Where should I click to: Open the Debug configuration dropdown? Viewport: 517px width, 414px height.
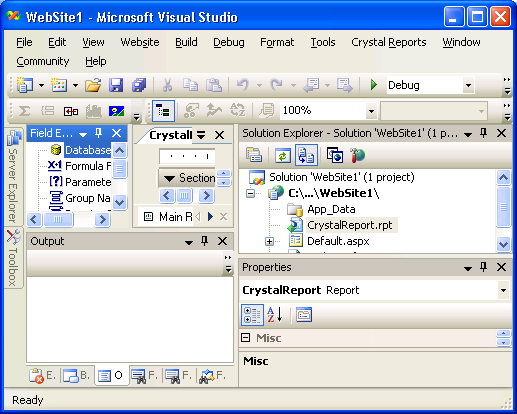coord(468,85)
